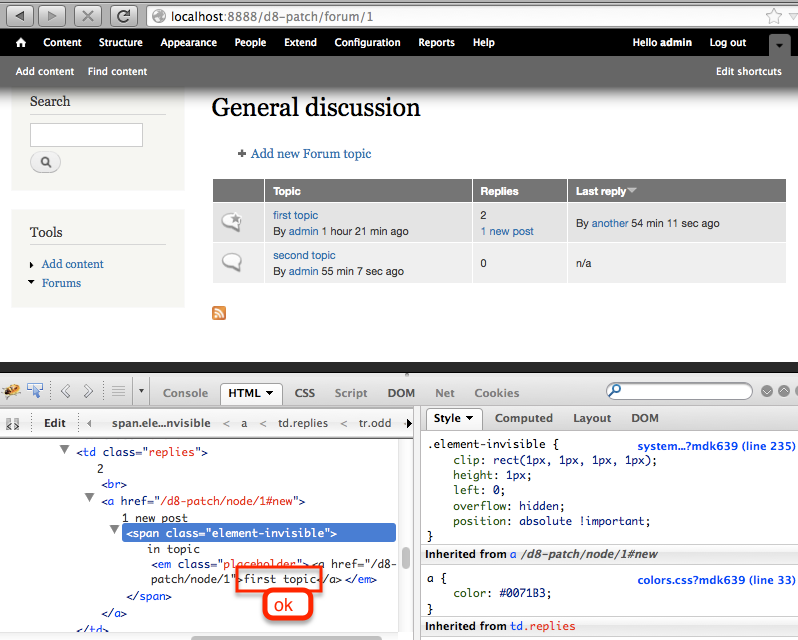
Task: Open the People admin menu
Action: tap(250, 43)
